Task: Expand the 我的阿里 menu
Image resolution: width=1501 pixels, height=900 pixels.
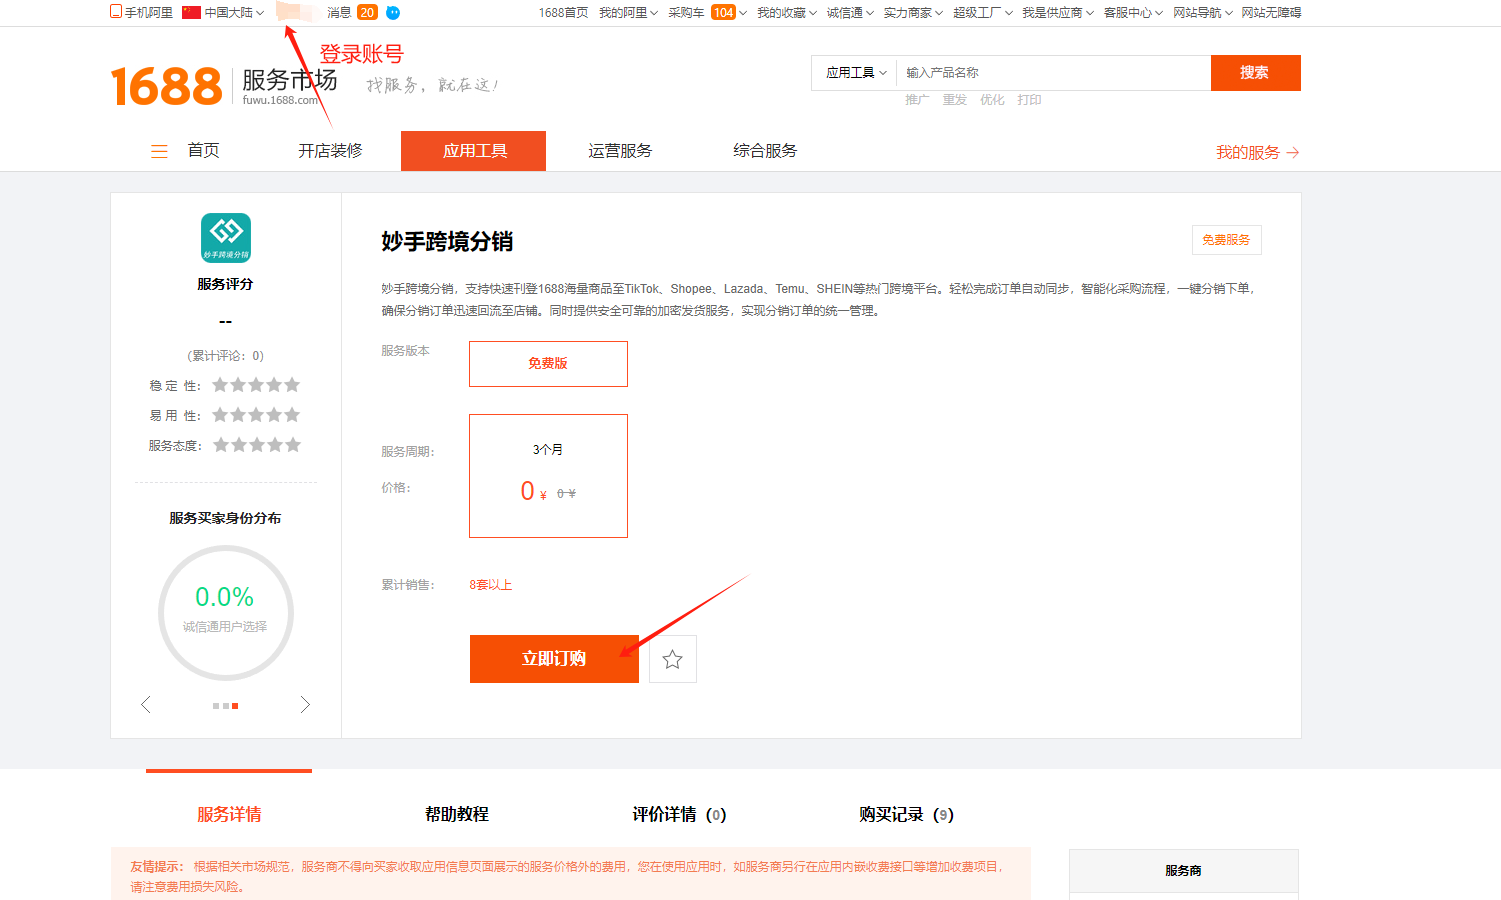Action: click(628, 12)
